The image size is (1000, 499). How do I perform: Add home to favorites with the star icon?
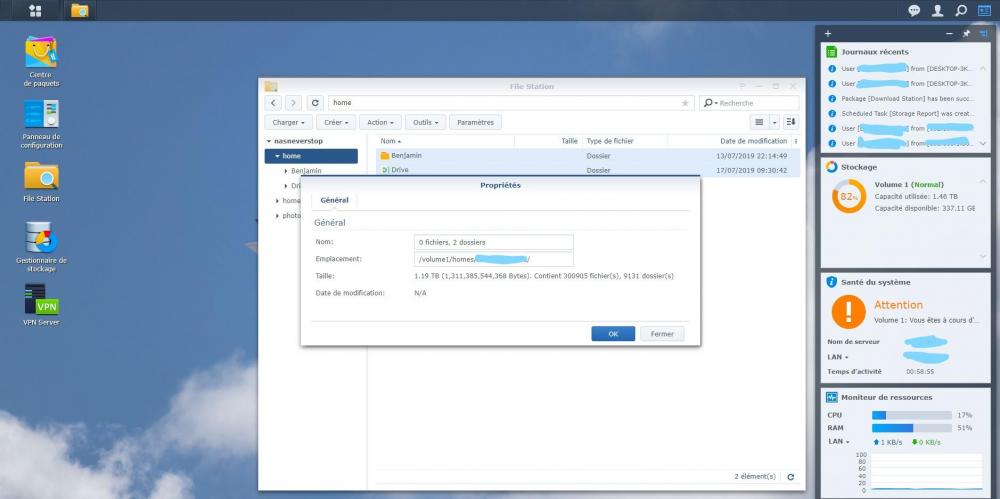coord(685,103)
